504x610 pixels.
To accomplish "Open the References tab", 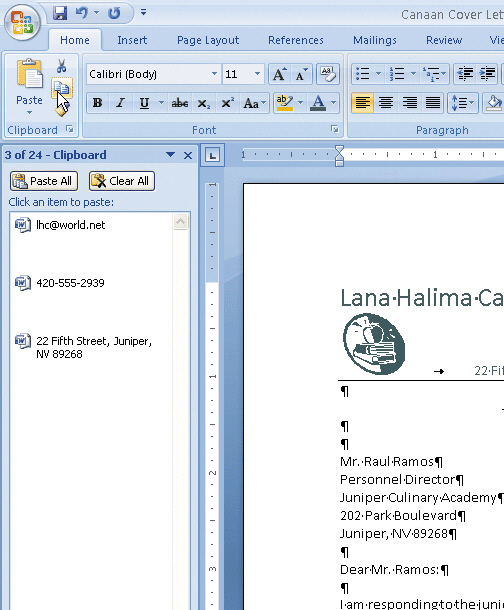I will 296,40.
